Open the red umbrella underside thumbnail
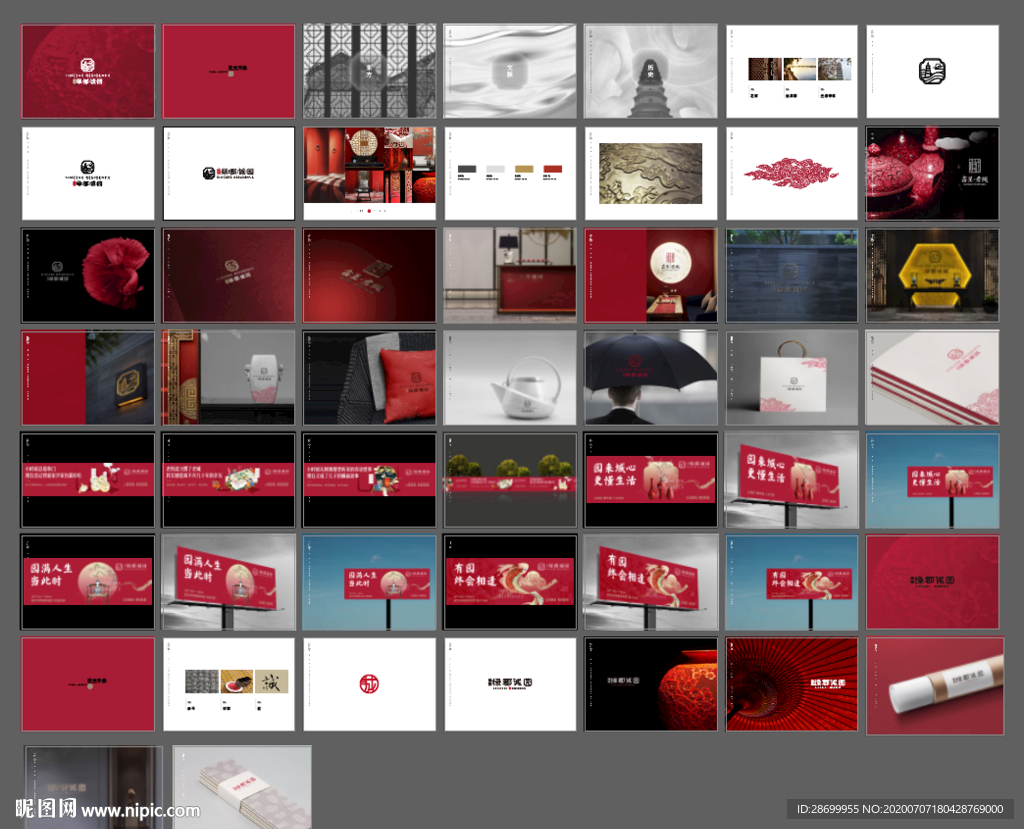 pos(792,684)
